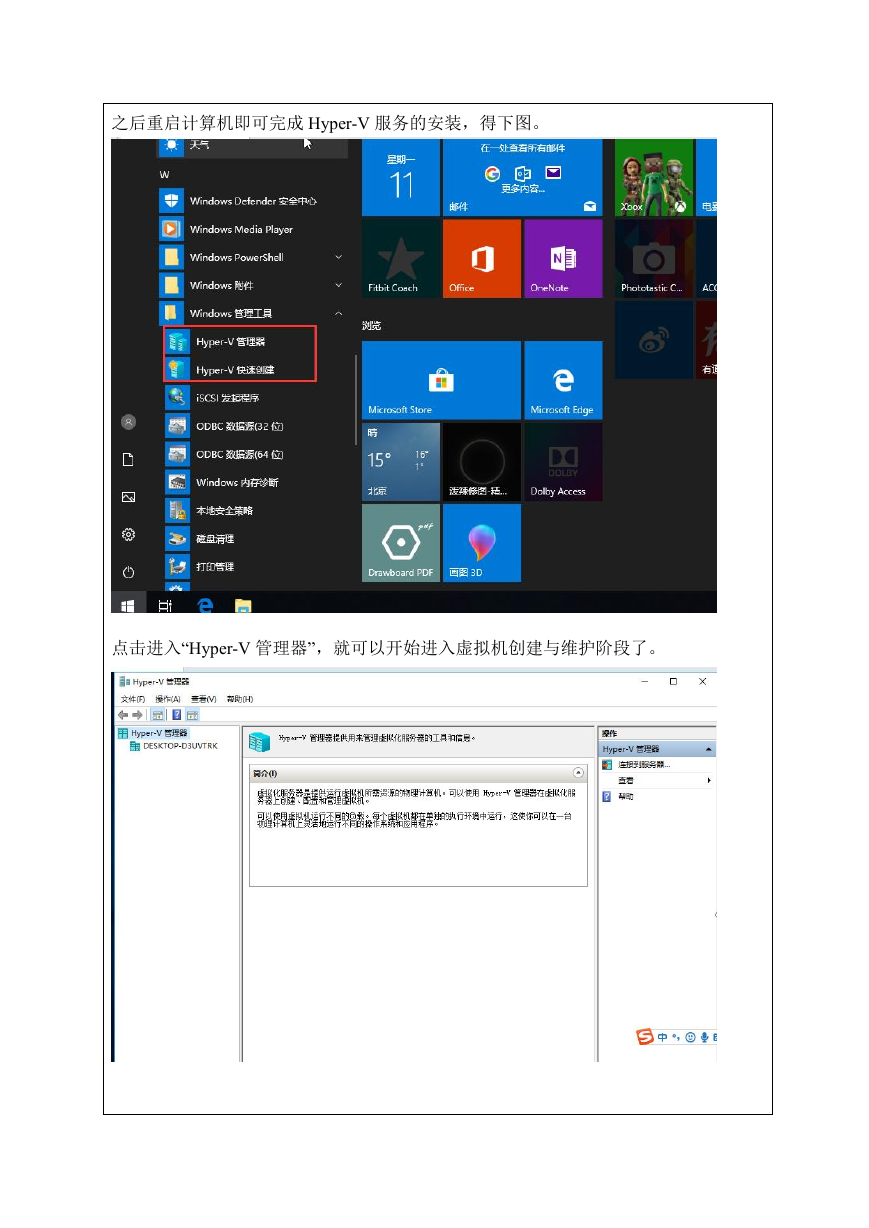Click the microphone icon in Sogou bar
The image size is (869, 1228).
[x=704, y=1038]
